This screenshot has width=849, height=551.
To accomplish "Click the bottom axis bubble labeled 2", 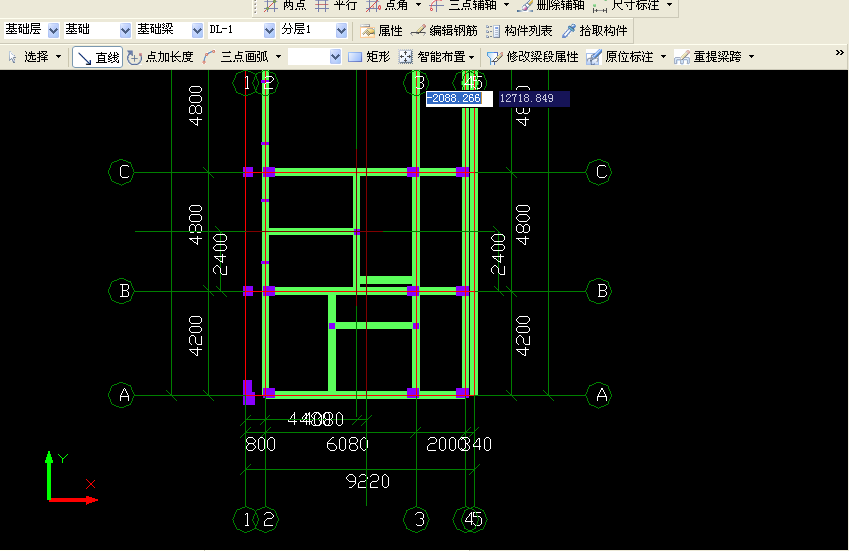I will (266, 520).
